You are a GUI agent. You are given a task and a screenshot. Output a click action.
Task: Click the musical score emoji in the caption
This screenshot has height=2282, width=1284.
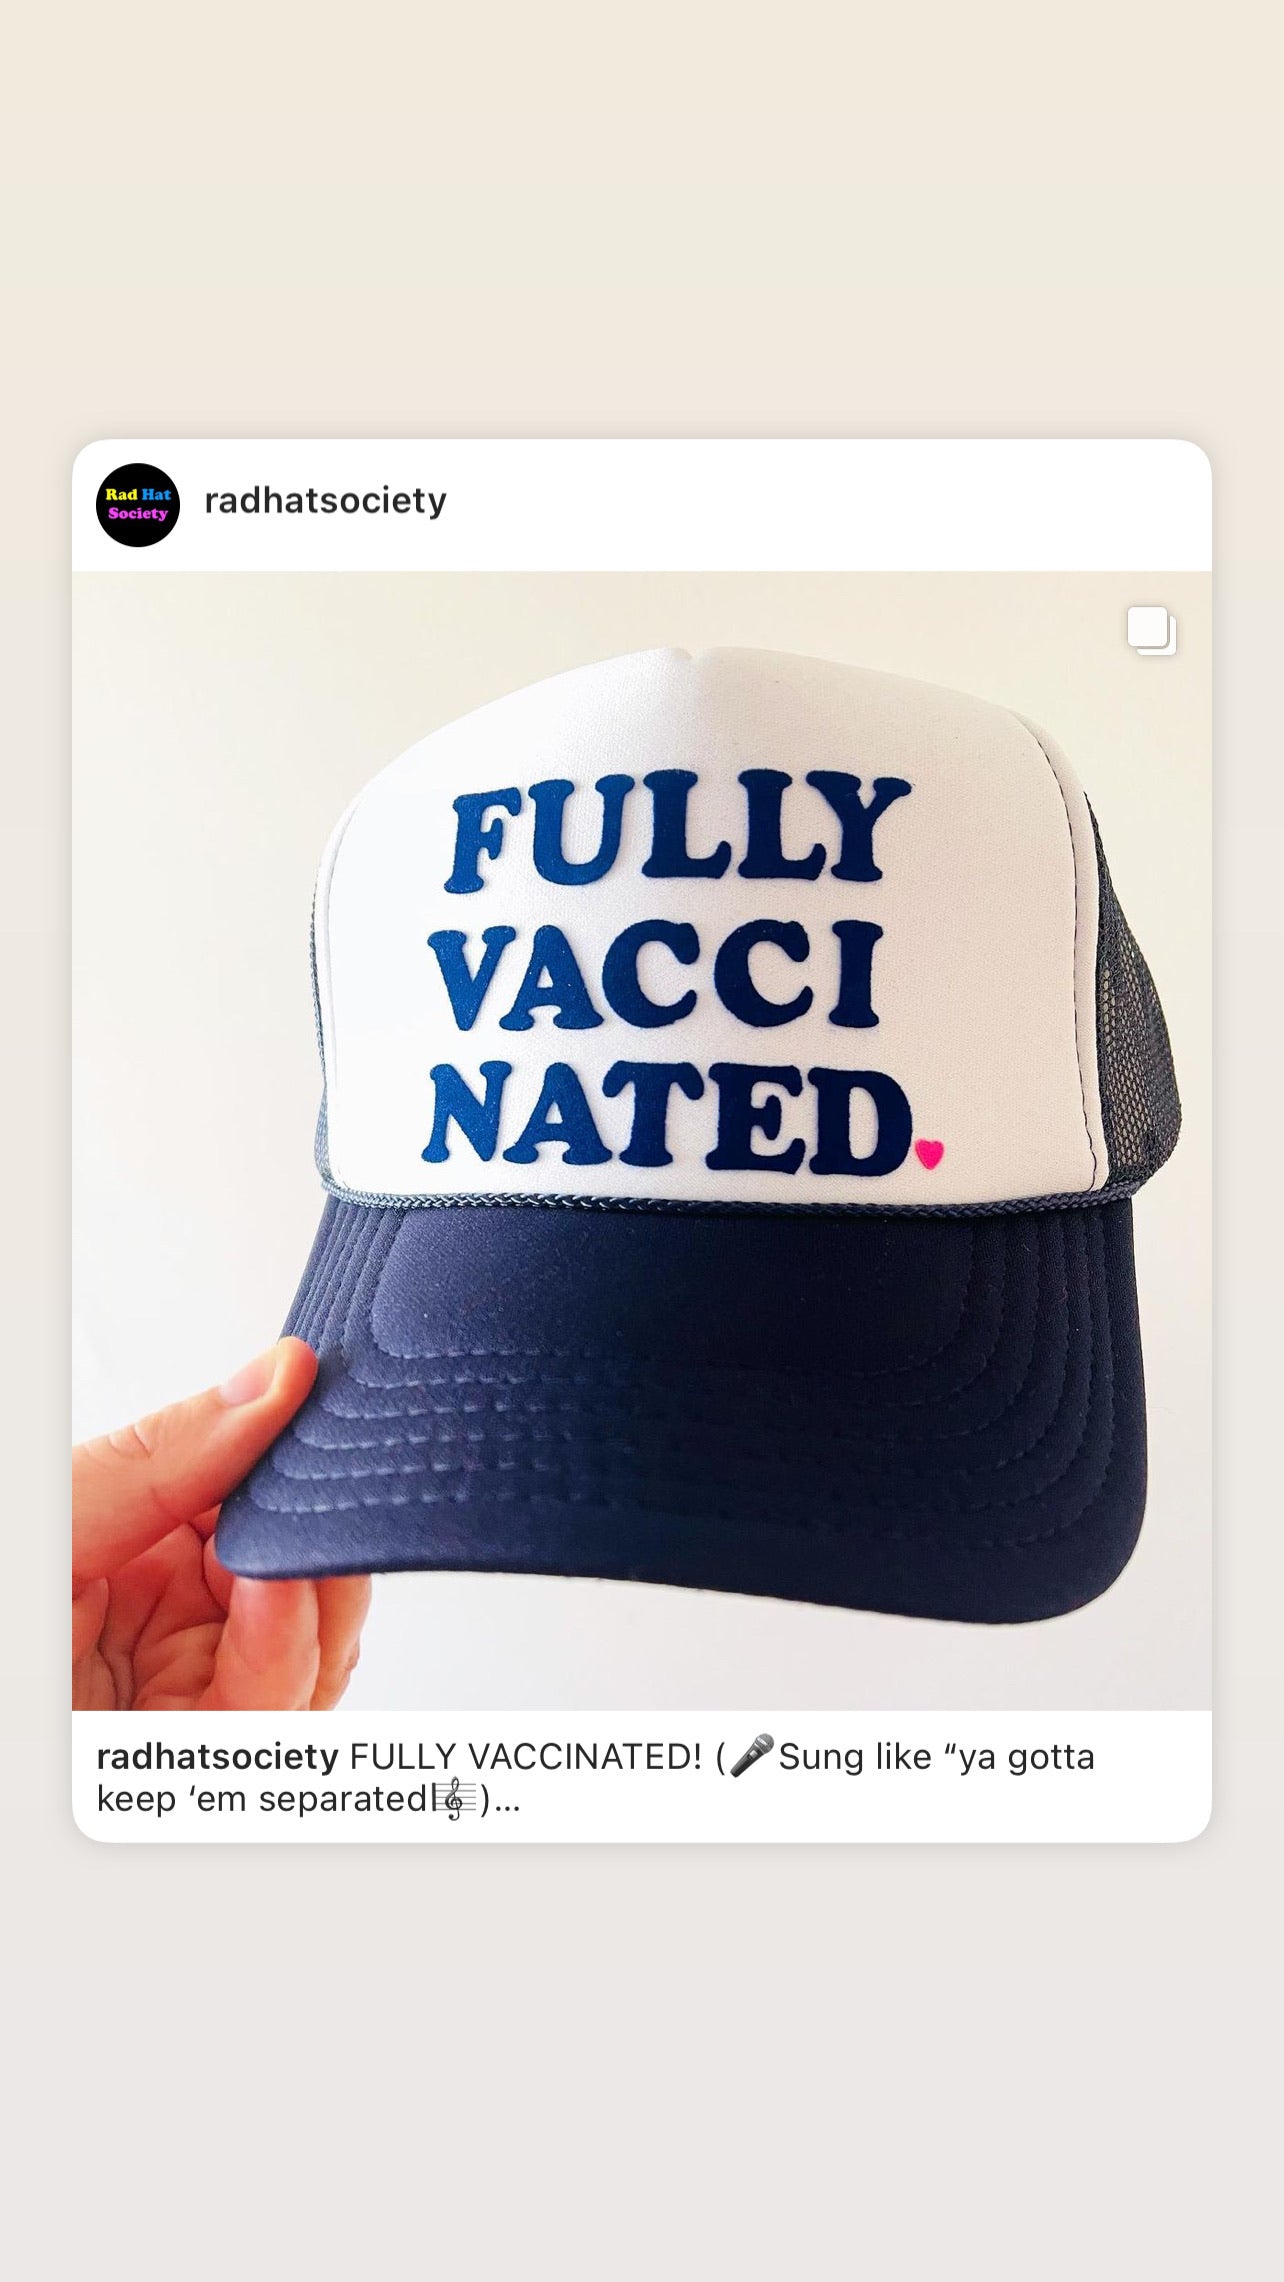pos(454,1799)
